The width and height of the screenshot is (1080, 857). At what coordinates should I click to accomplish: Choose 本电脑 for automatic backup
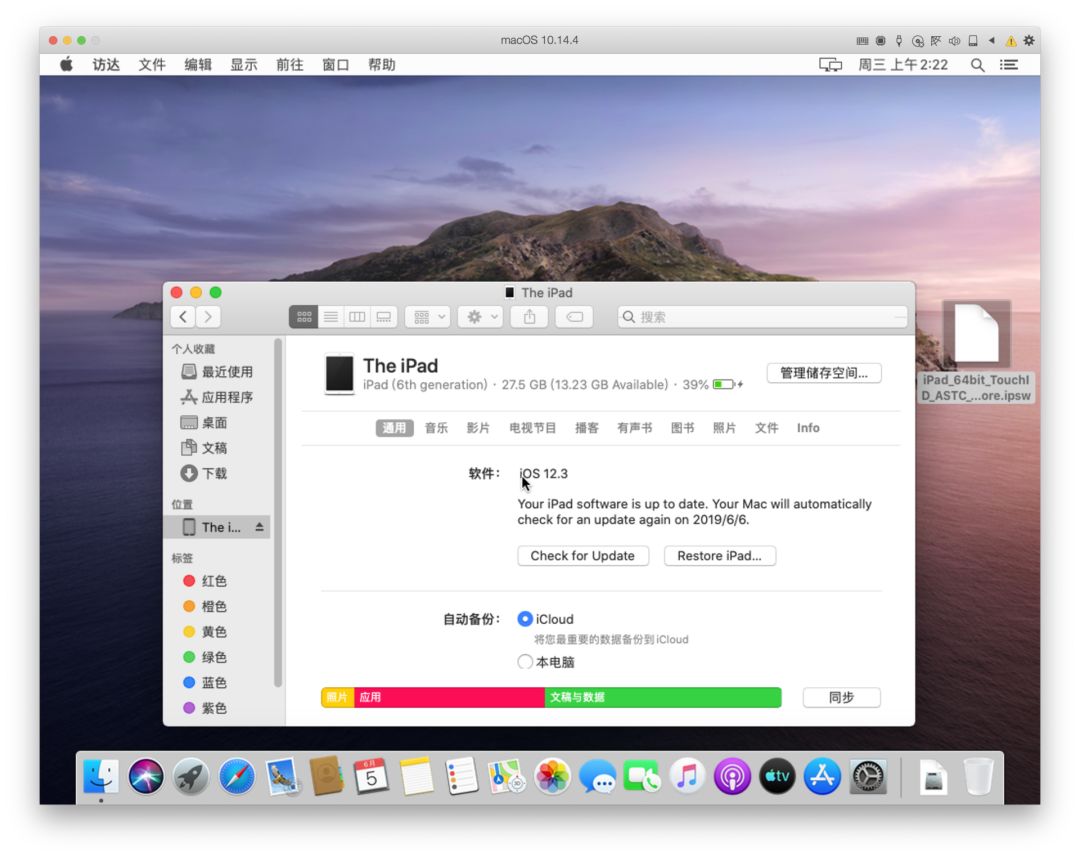point(525,661)
